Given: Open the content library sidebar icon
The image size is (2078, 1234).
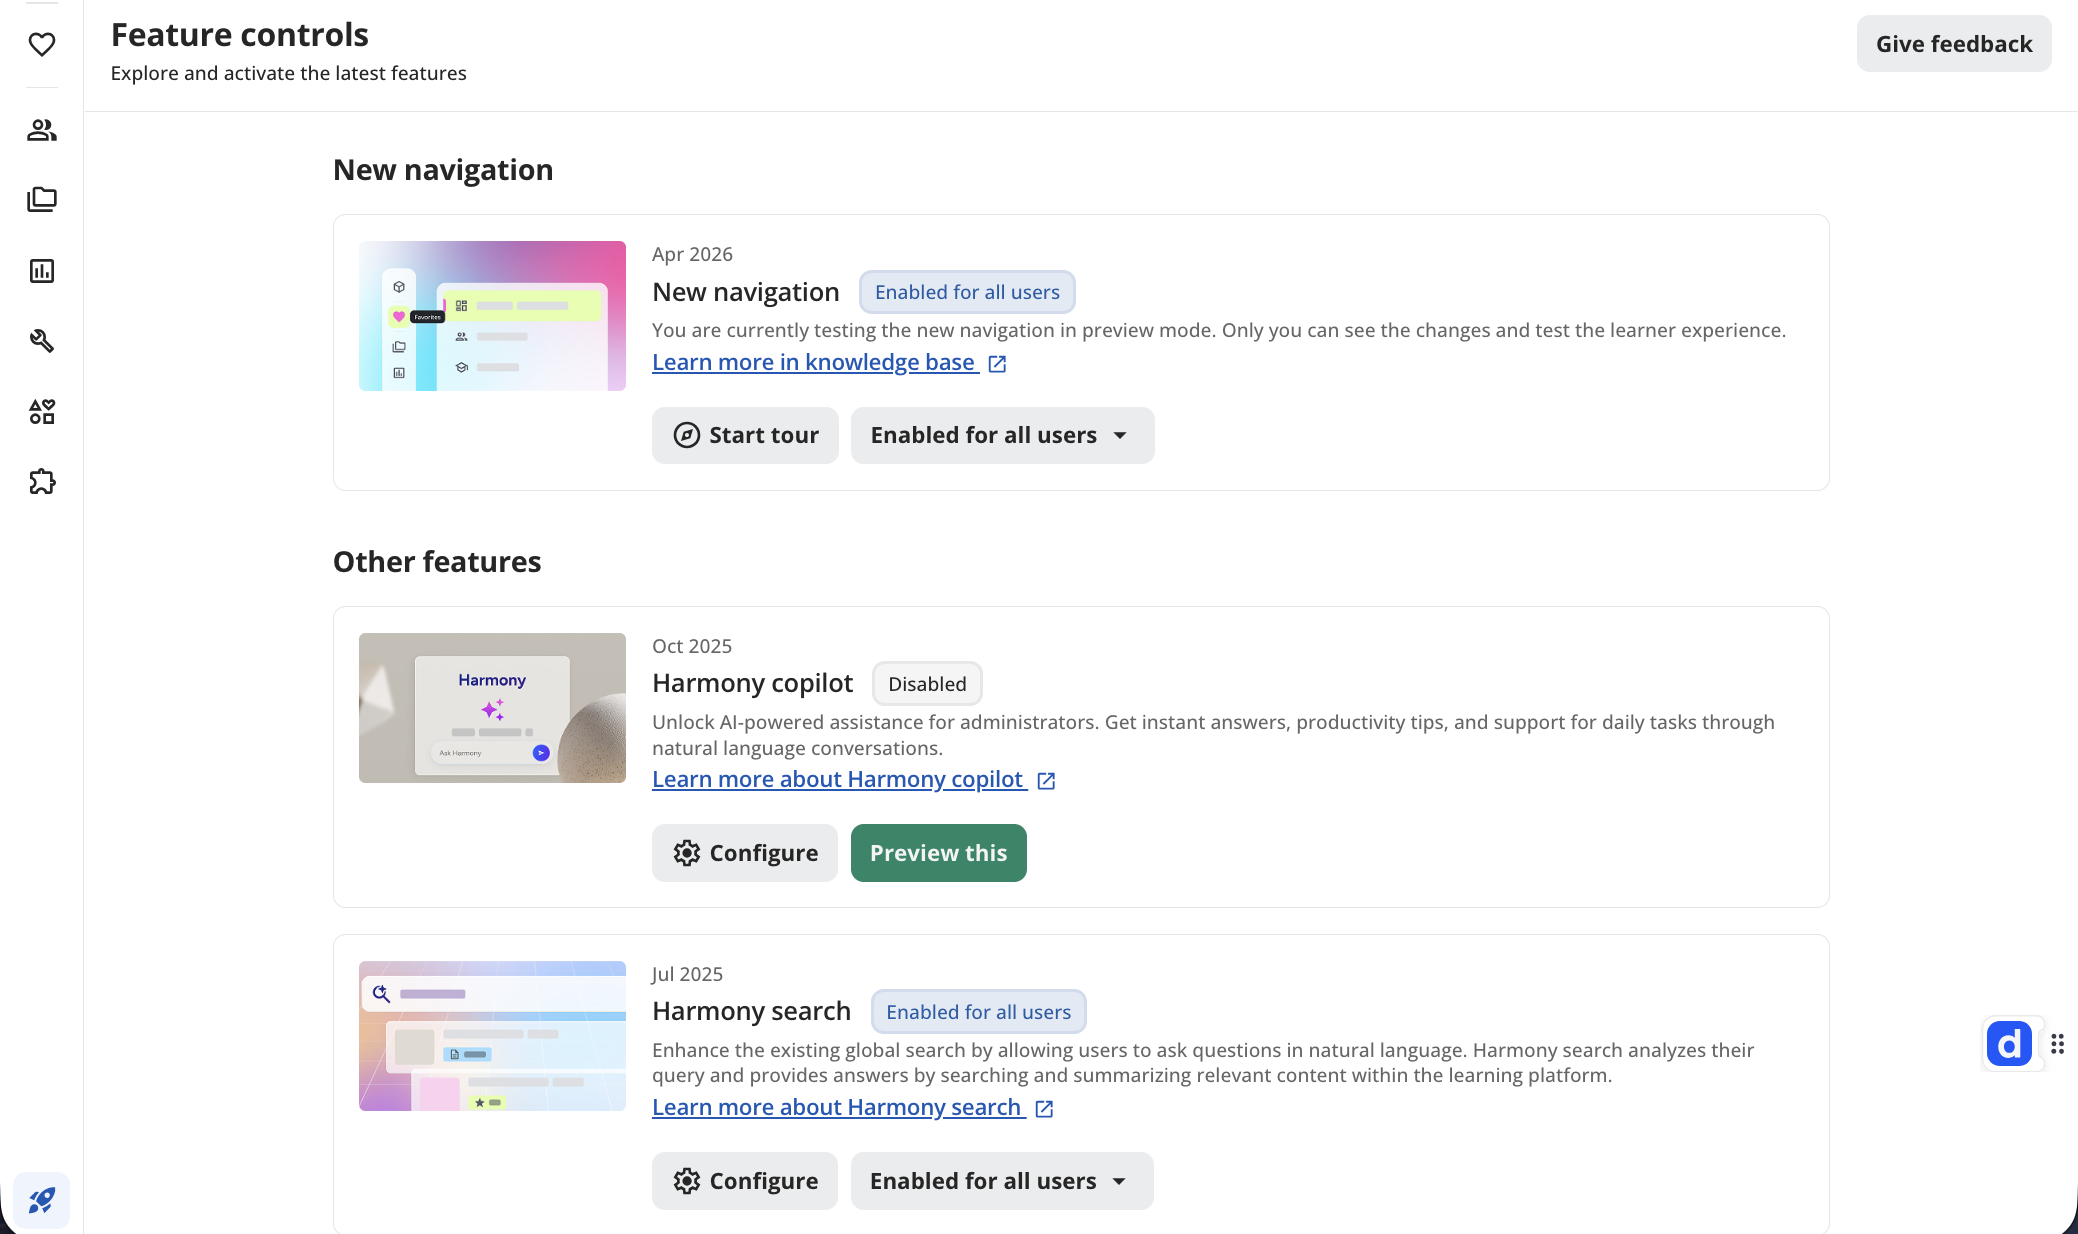Looking at the screenshot, I should pos(42,200).
